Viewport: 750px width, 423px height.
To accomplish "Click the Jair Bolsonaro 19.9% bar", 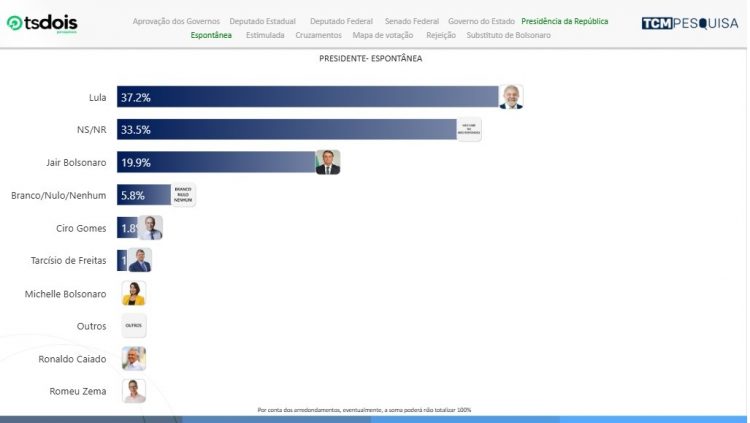I will tap(215, 162).
